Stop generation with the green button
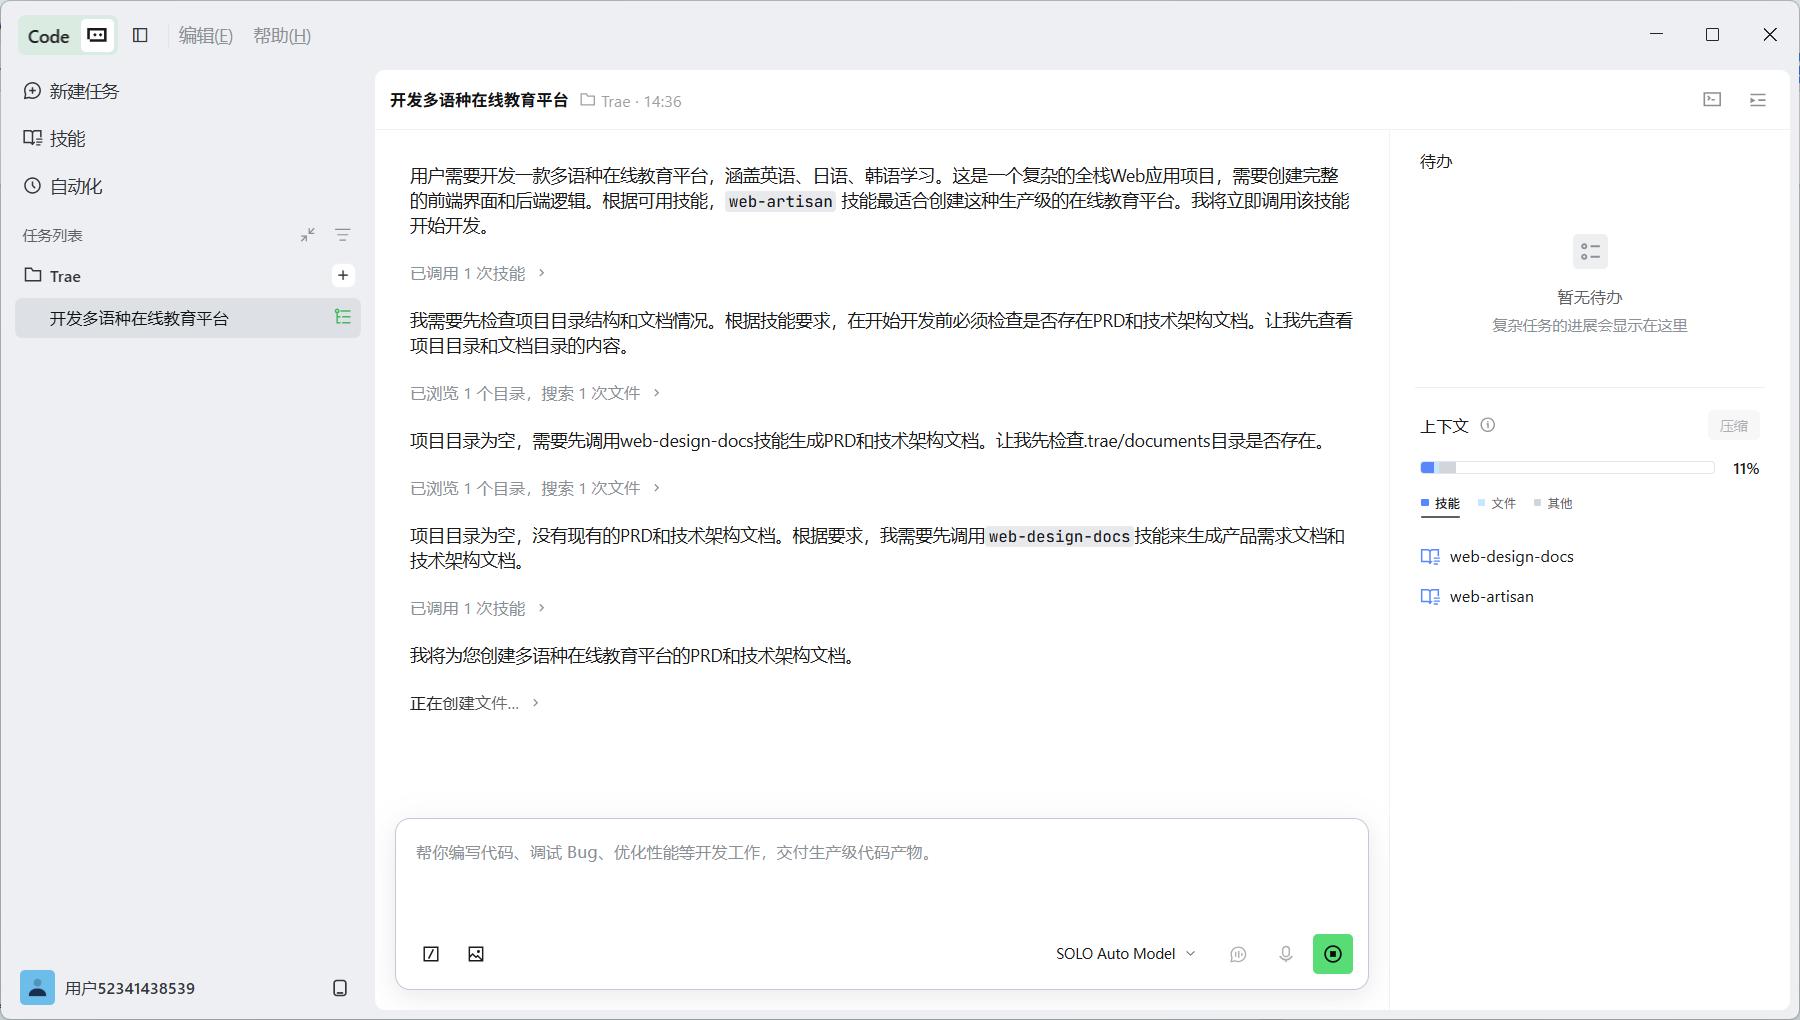 coord(1333,954)
